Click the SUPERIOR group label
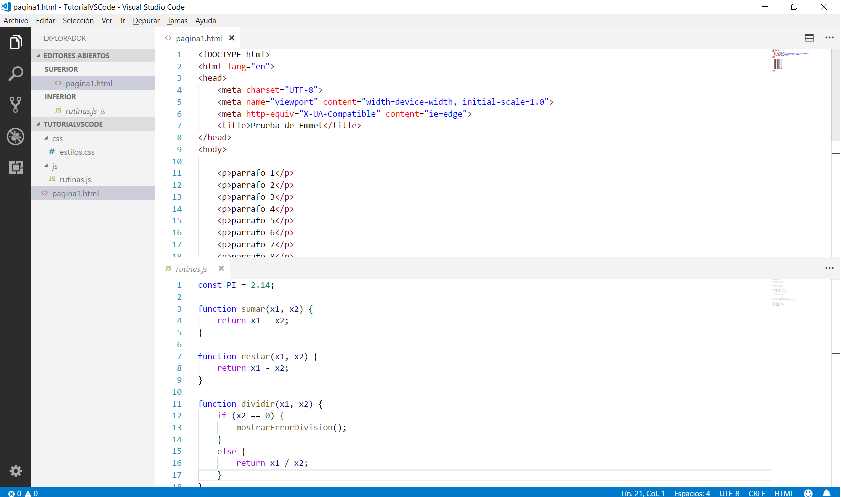 point(61,69)
